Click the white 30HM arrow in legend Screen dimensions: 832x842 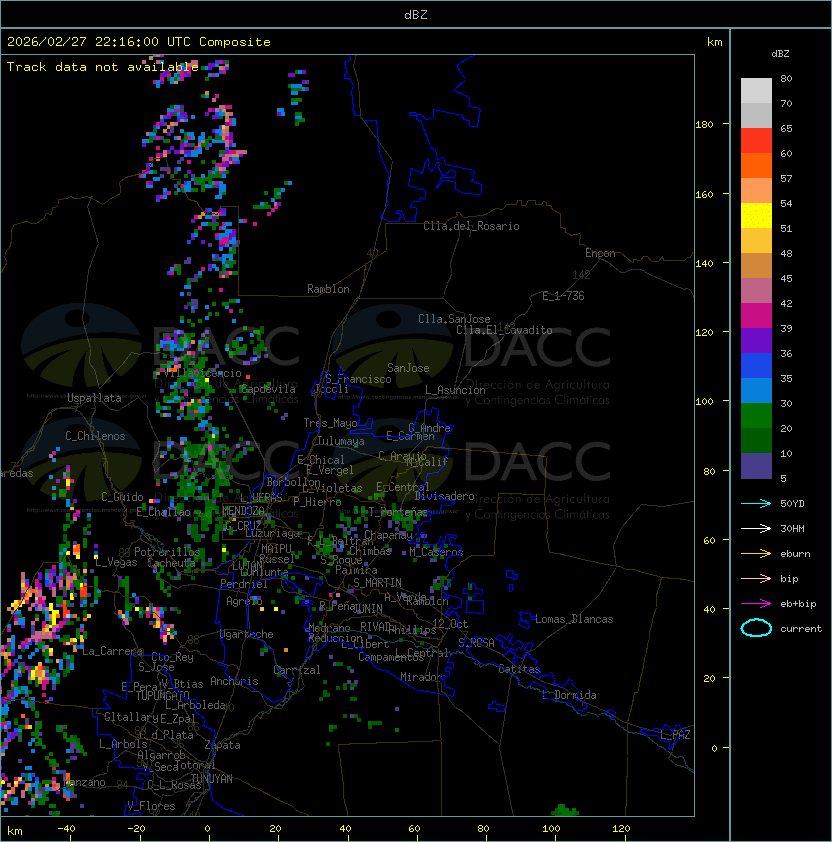coord(756,528)
